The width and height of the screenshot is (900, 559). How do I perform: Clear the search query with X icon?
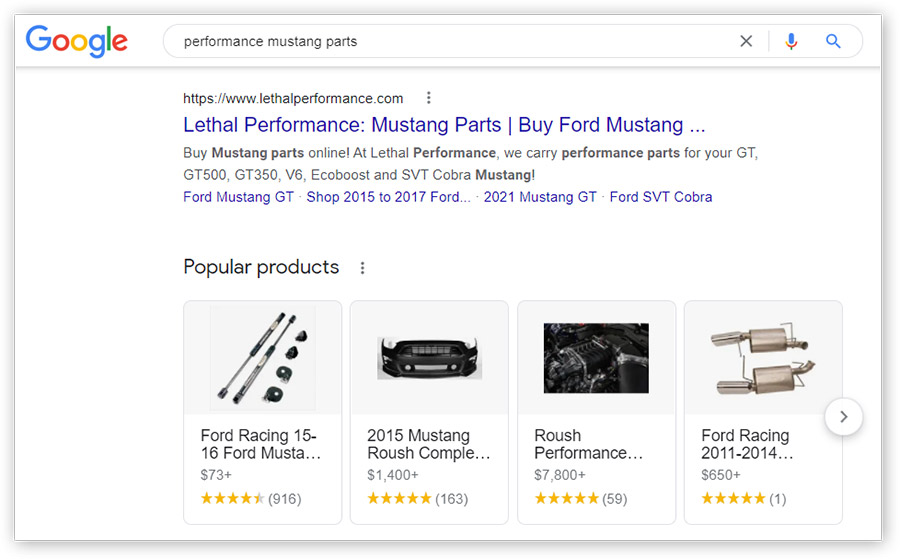coord(746,41)
